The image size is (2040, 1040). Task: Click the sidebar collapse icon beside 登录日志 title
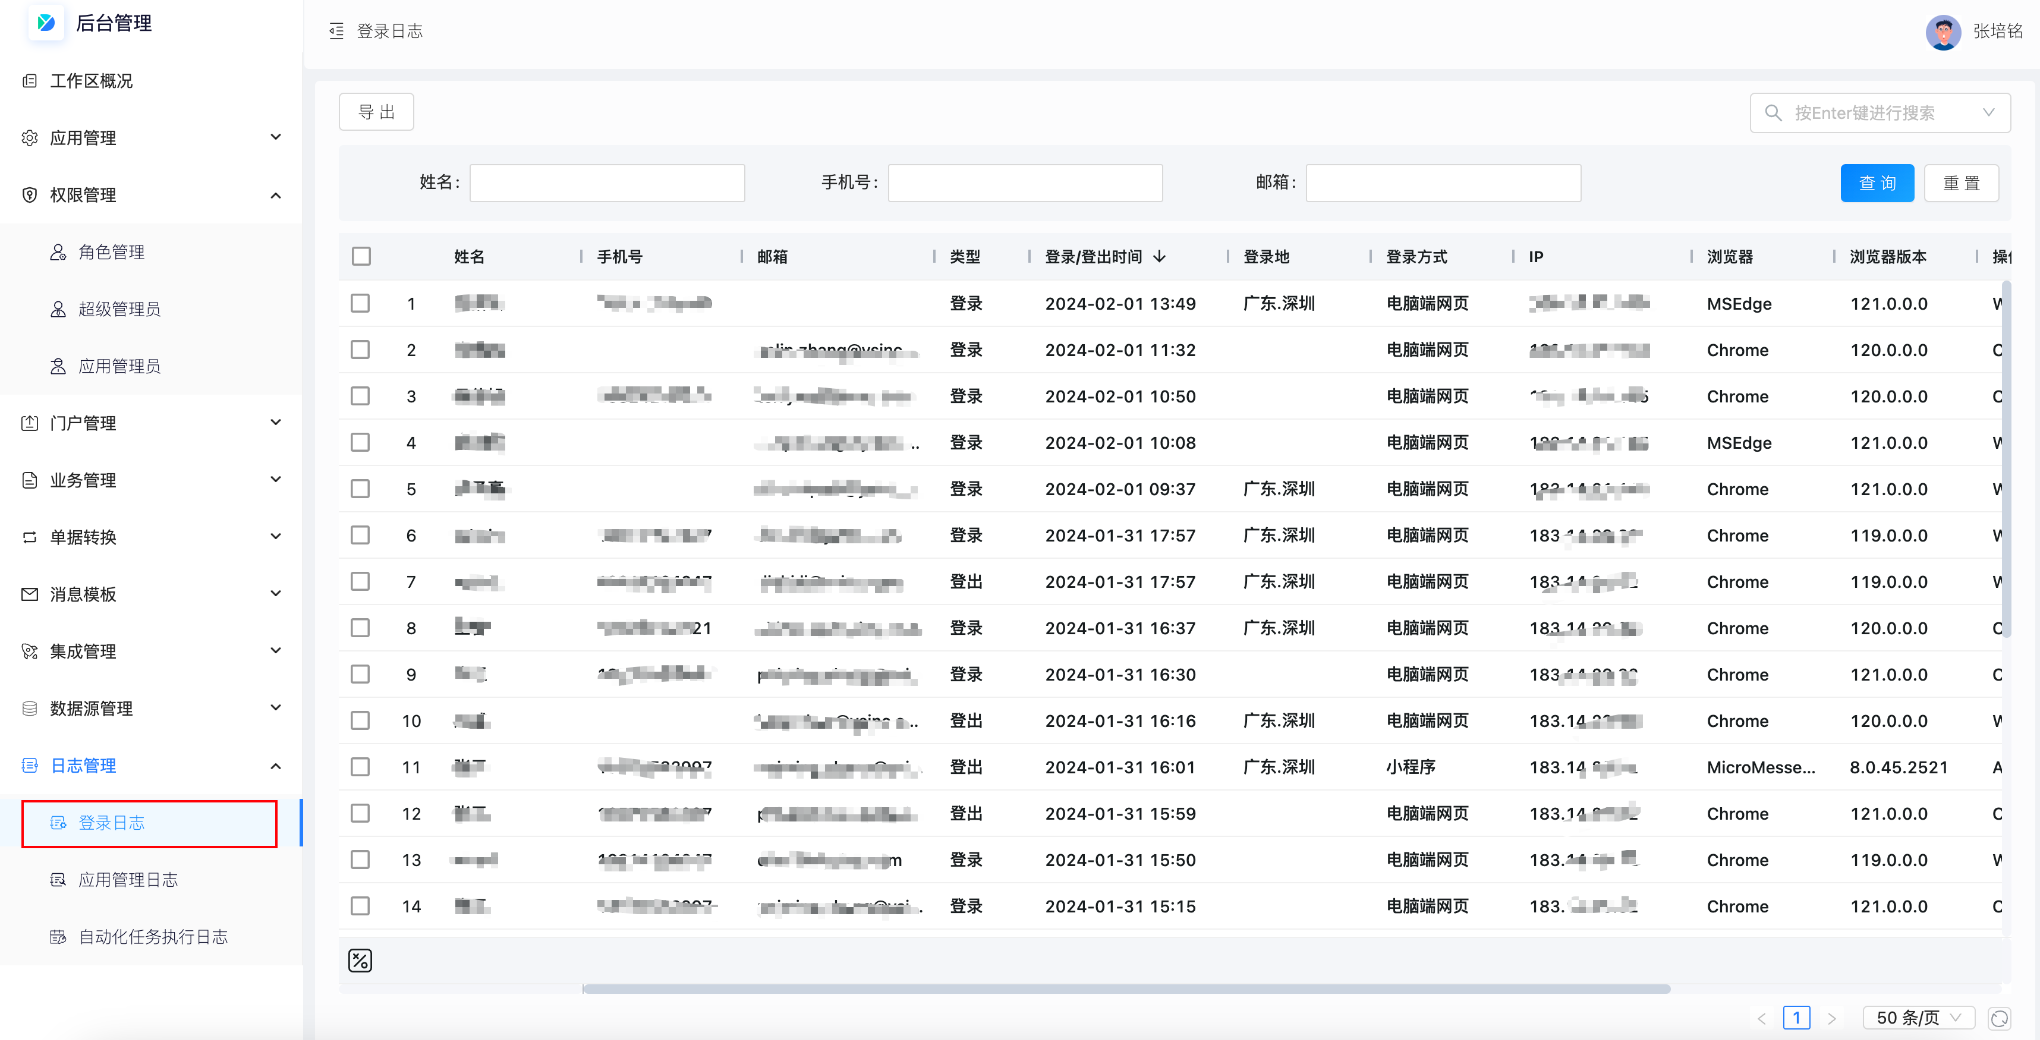click(336, 31)
